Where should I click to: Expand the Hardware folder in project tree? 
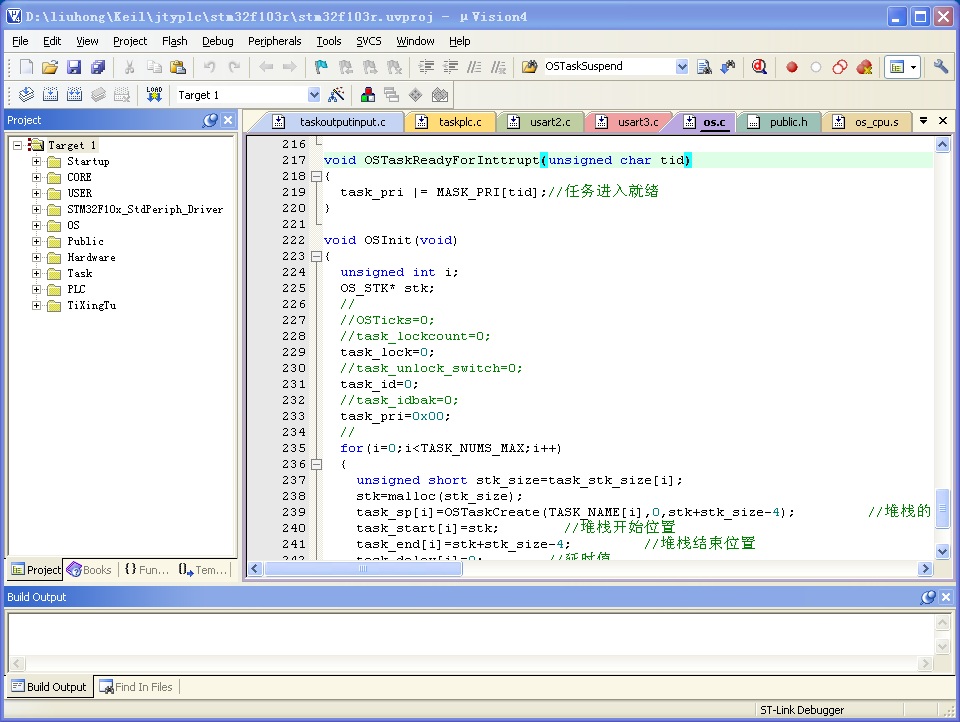37,257
